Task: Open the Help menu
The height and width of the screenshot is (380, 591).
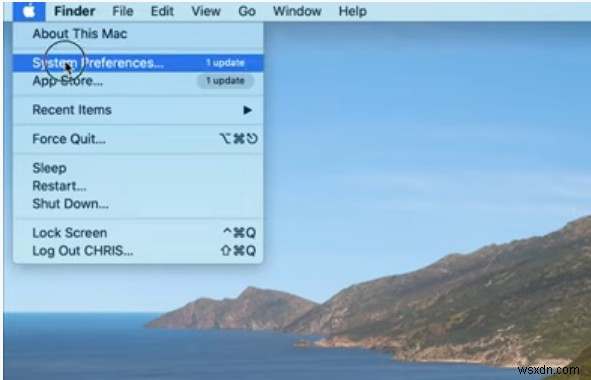Action: point(352,11)
